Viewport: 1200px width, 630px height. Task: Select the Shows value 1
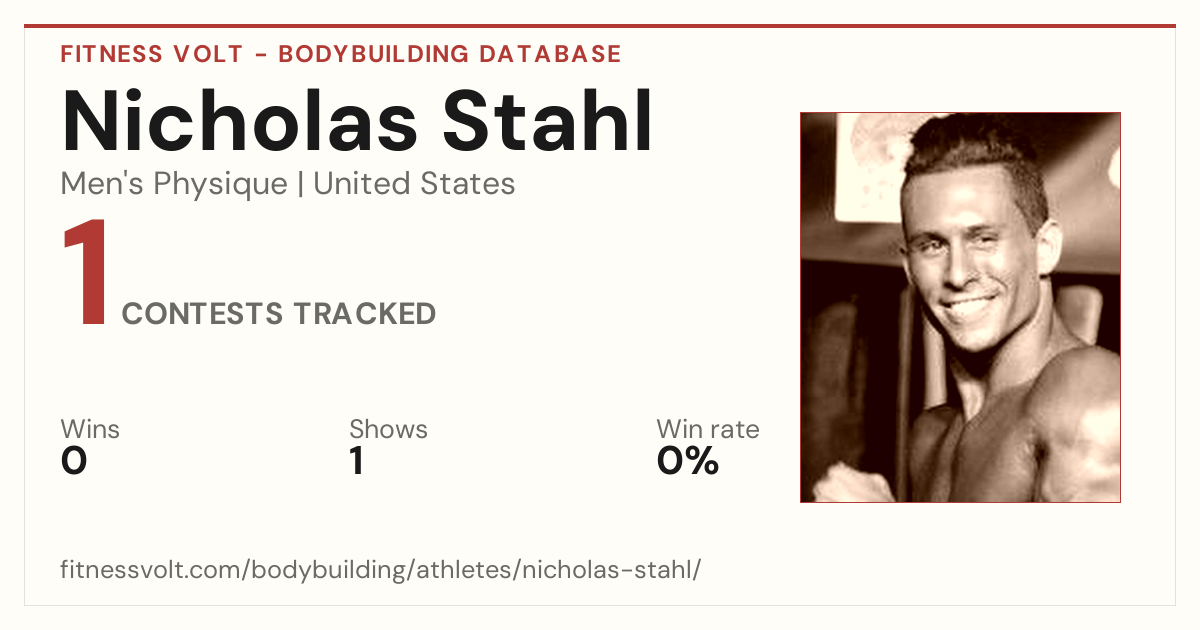pyautogui.click(x=356, y=461)
